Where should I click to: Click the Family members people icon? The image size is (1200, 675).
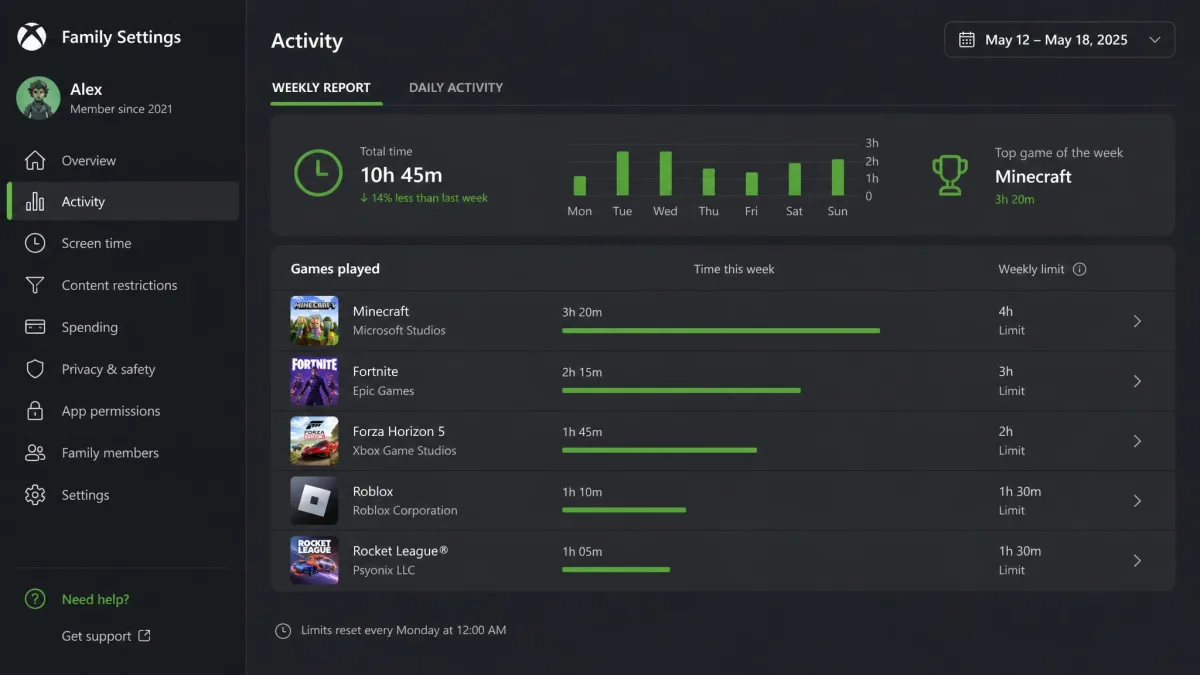[35, 453]
